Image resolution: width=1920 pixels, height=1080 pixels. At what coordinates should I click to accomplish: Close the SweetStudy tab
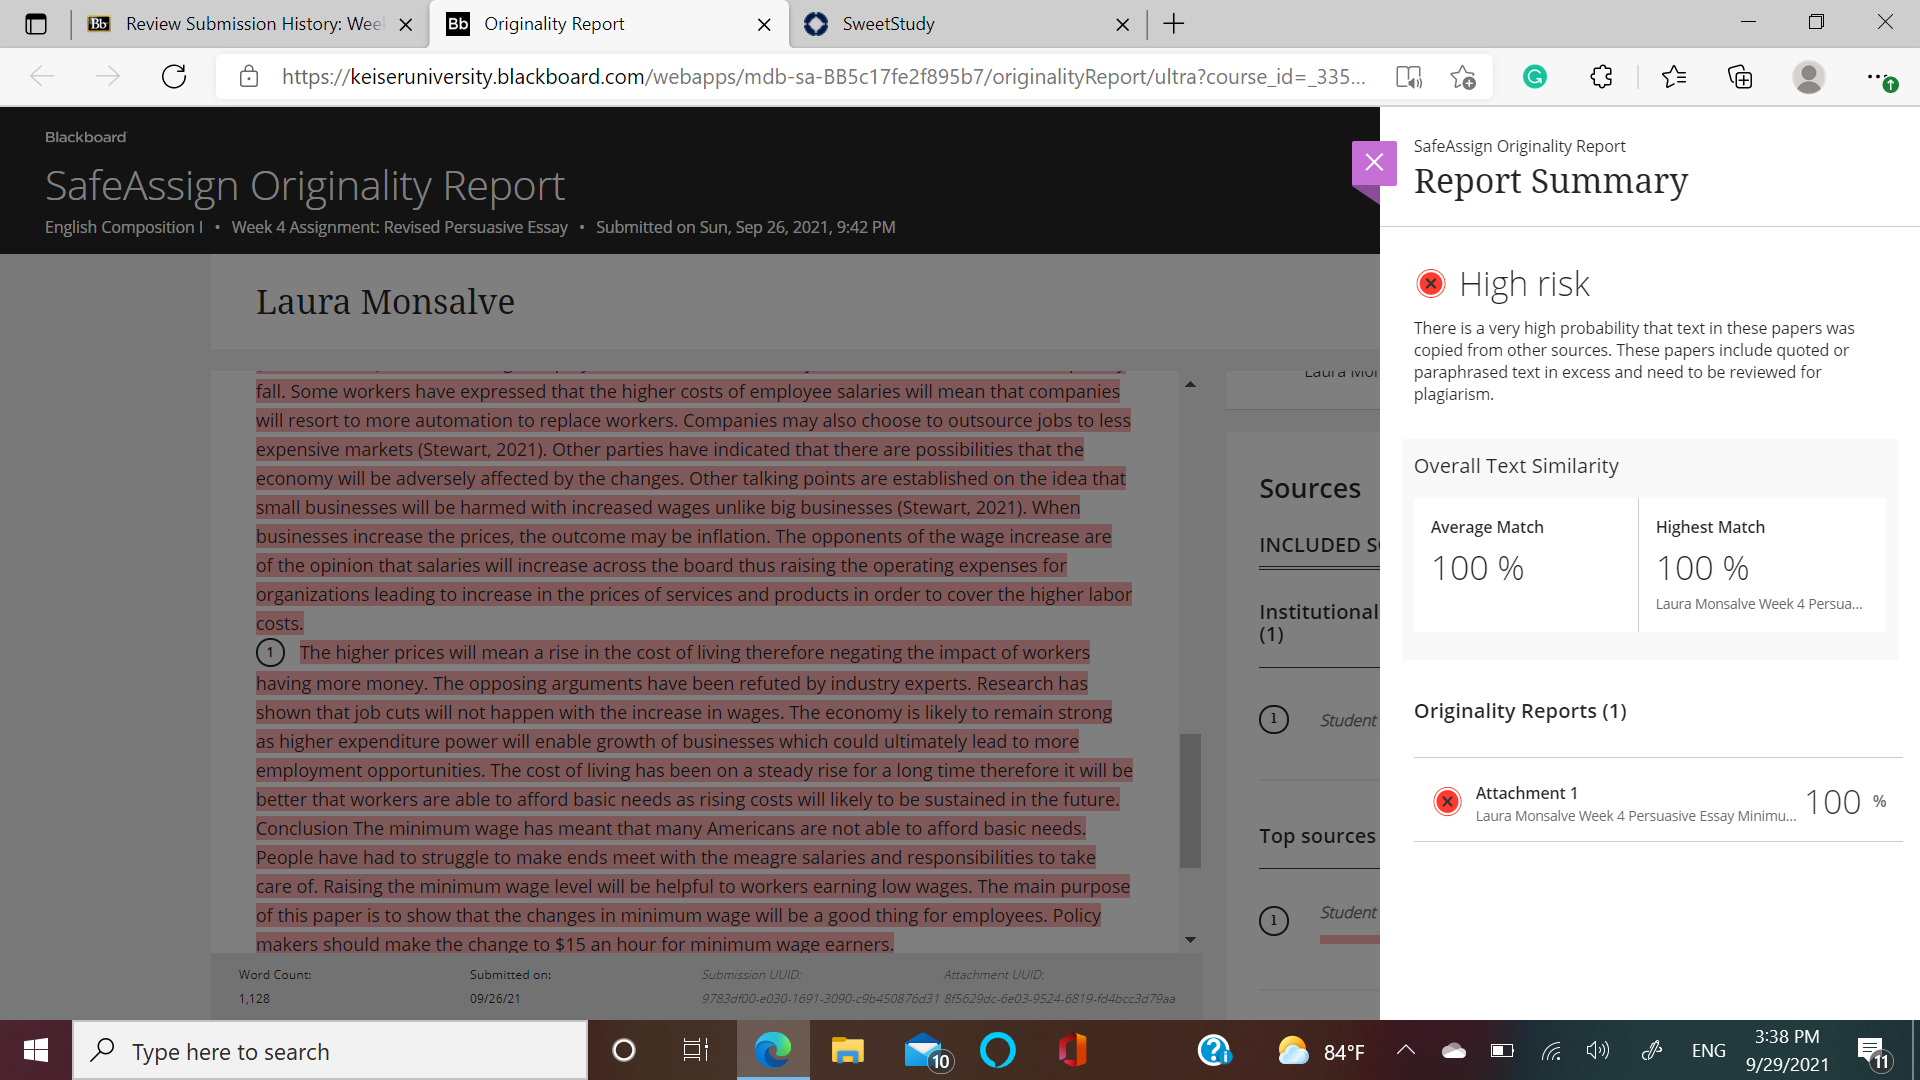coord(1122,25)
